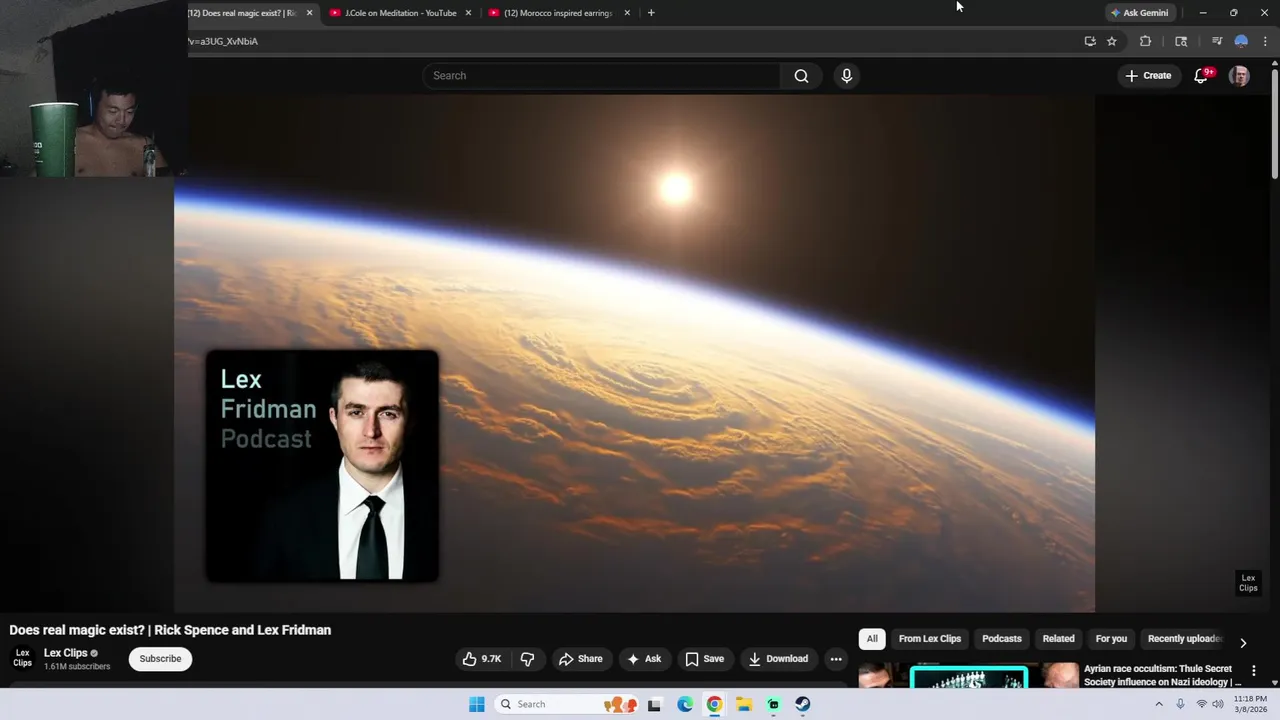Click the address bar URL
Image resolution: width=1280 pixels, height=720 pixels.
222,41
